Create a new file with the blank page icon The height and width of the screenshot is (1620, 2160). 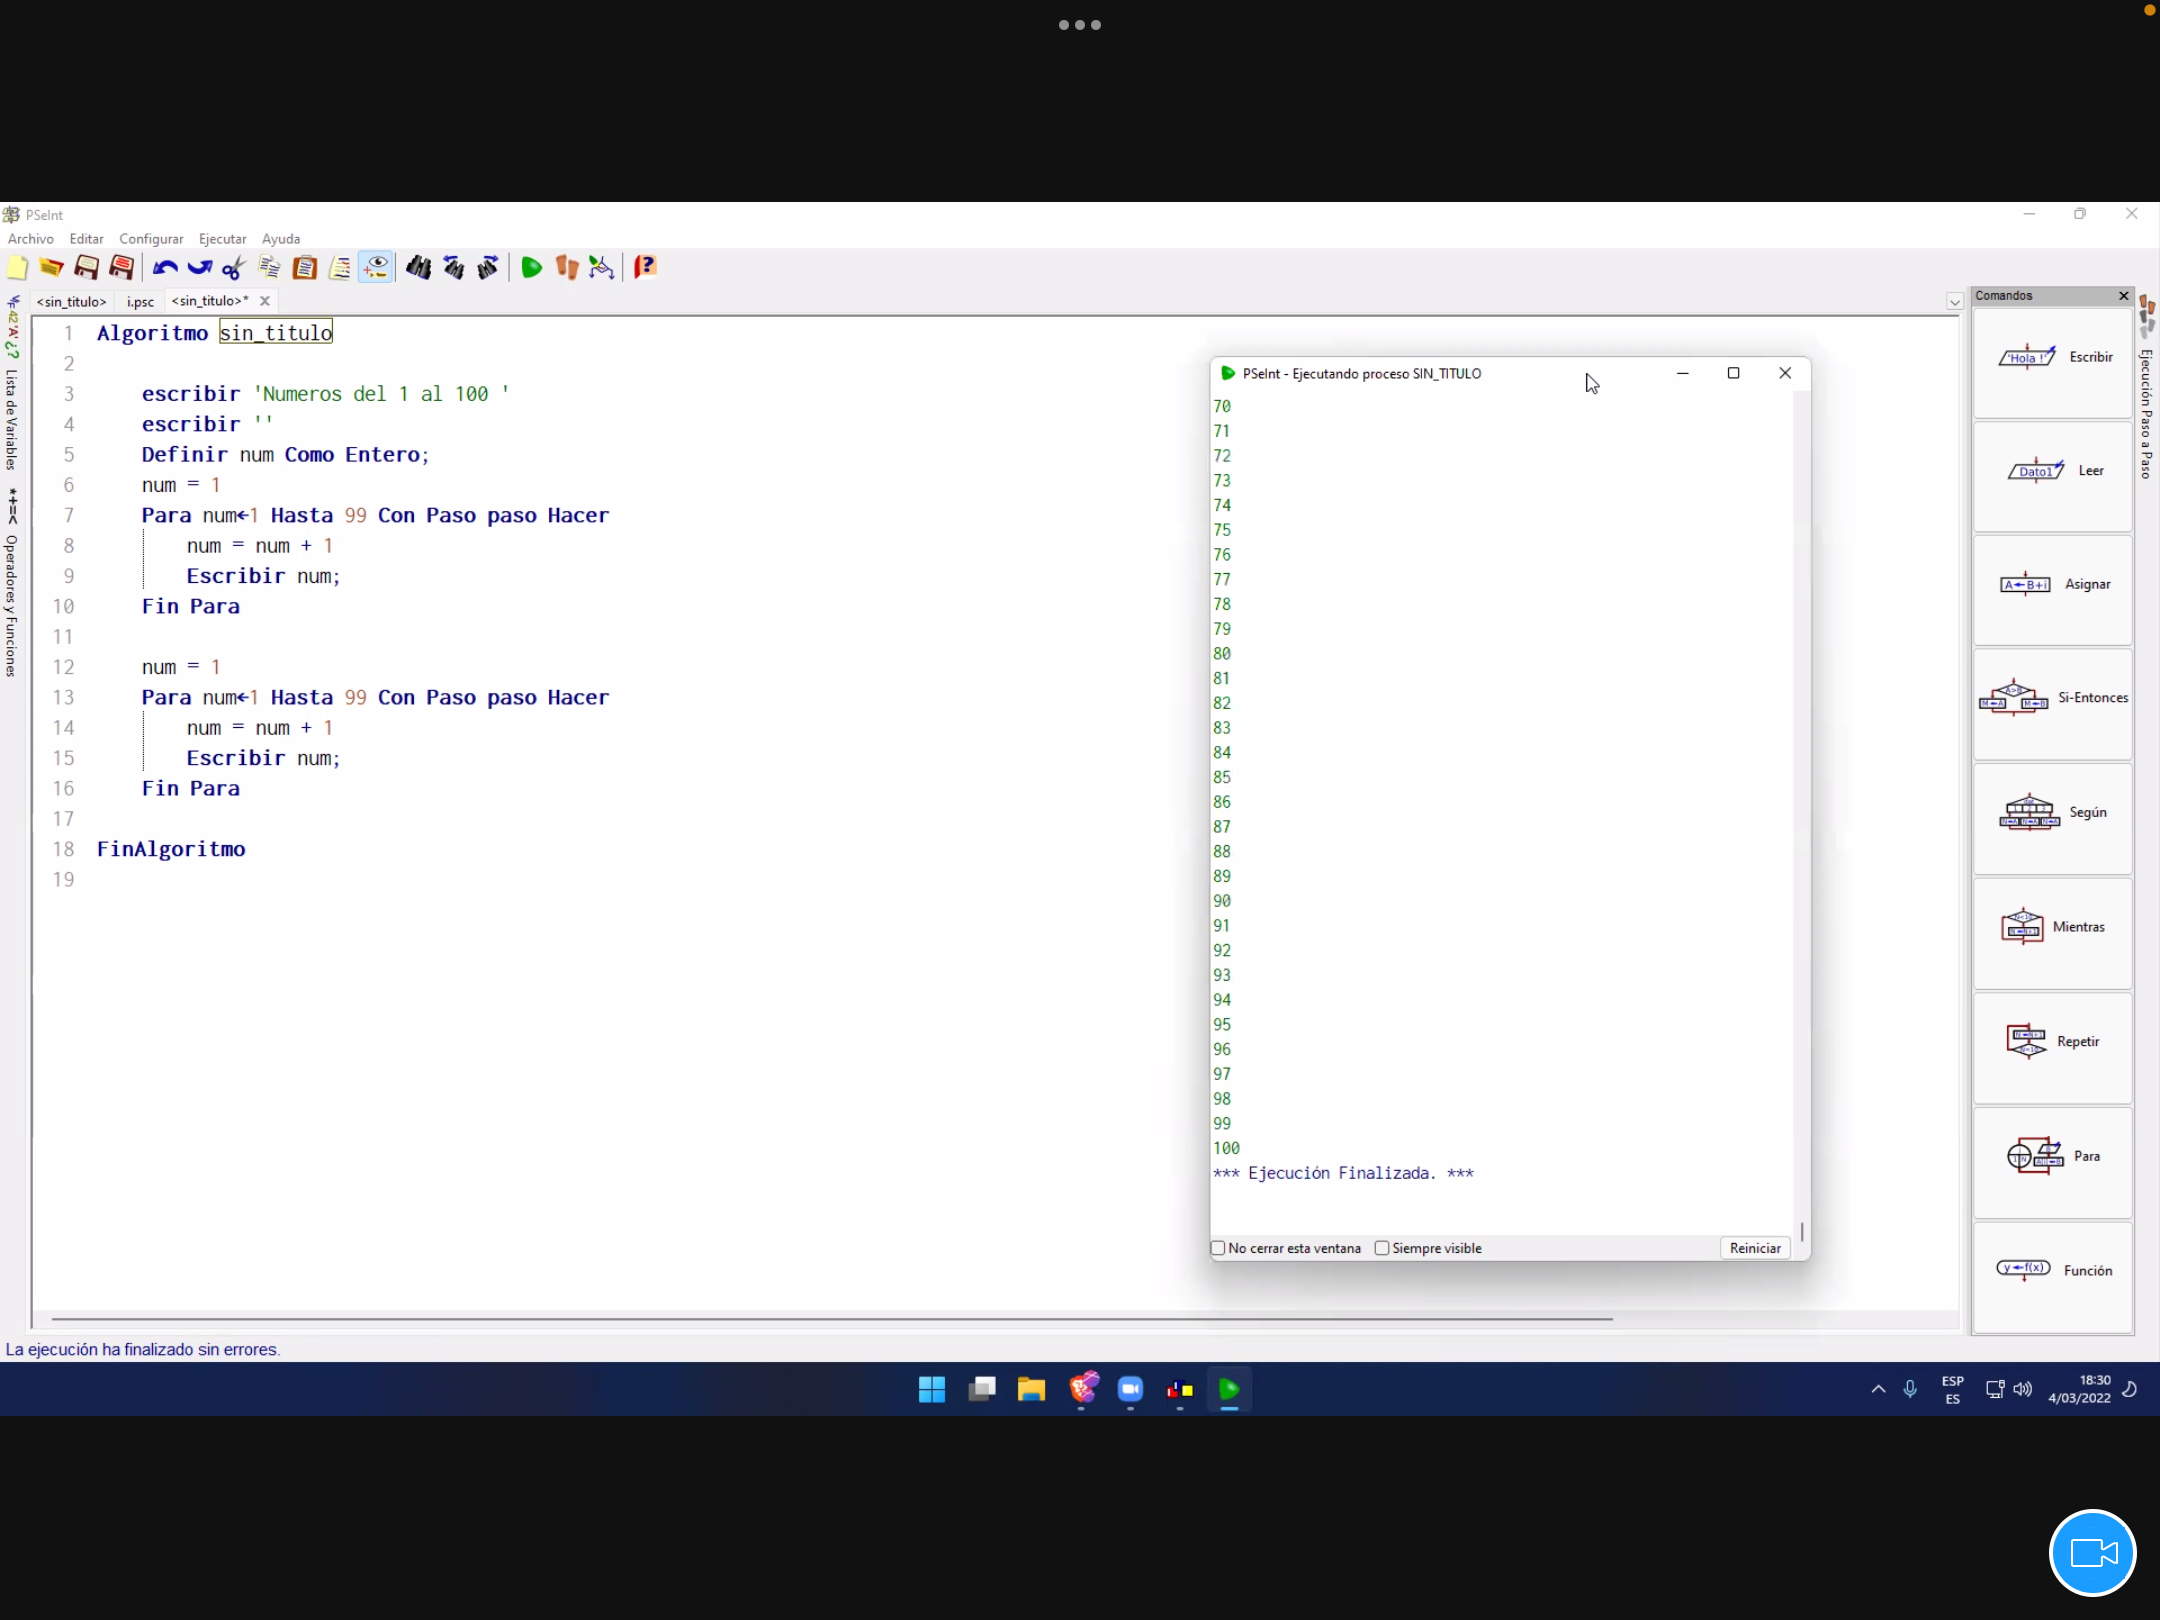pos(17,267)
